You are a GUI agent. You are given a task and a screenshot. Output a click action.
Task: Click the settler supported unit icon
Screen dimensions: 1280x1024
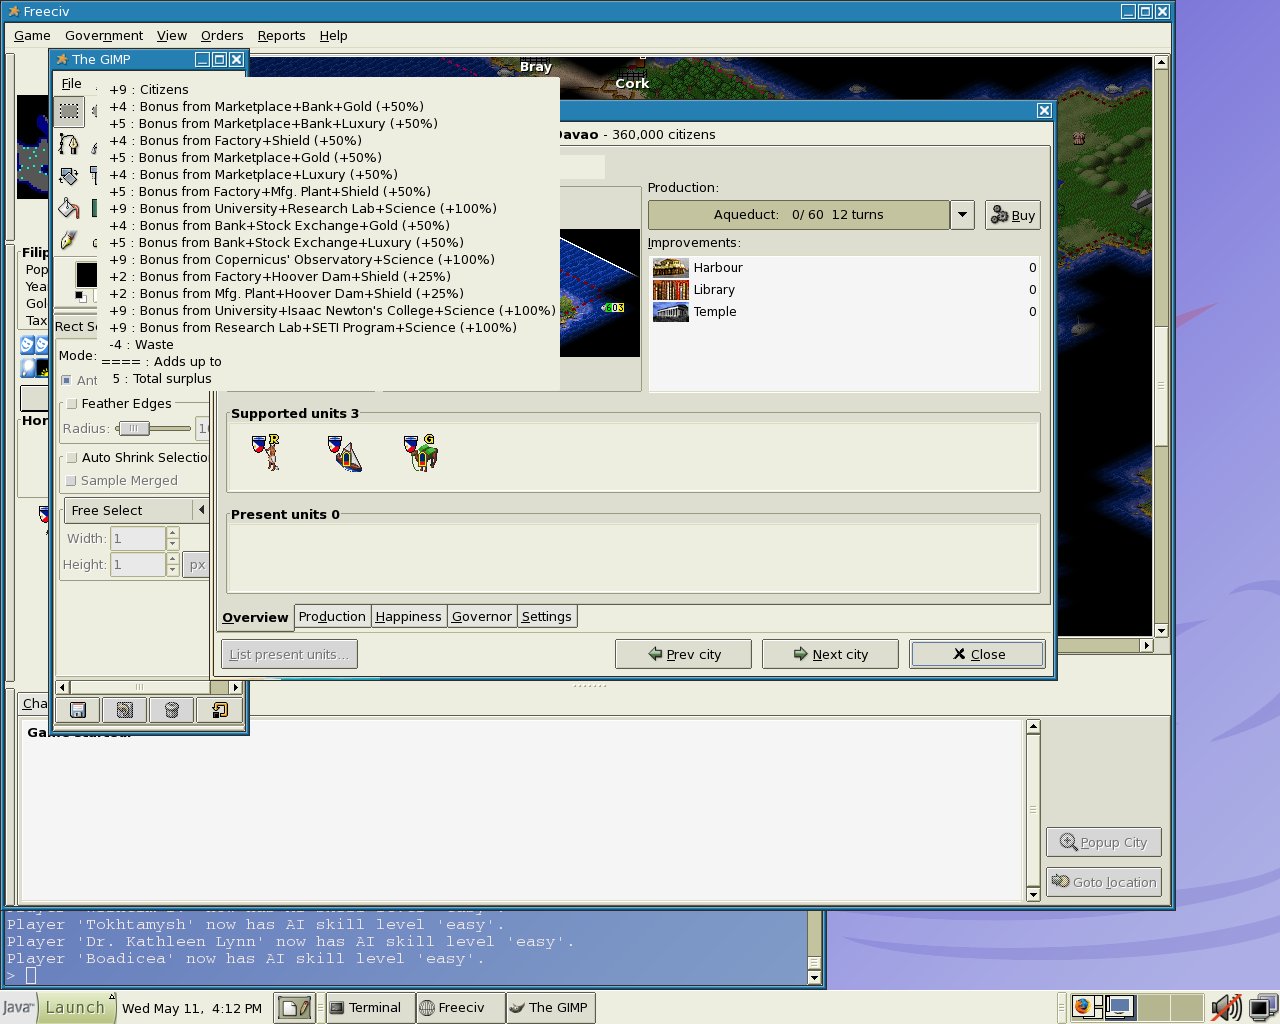pos(266,452)
